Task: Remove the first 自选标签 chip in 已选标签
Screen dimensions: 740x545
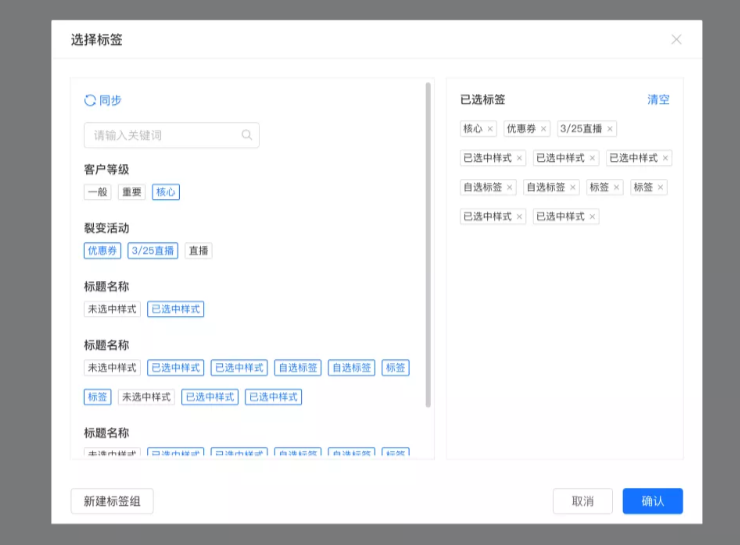Action: click(x=509, y=187)
